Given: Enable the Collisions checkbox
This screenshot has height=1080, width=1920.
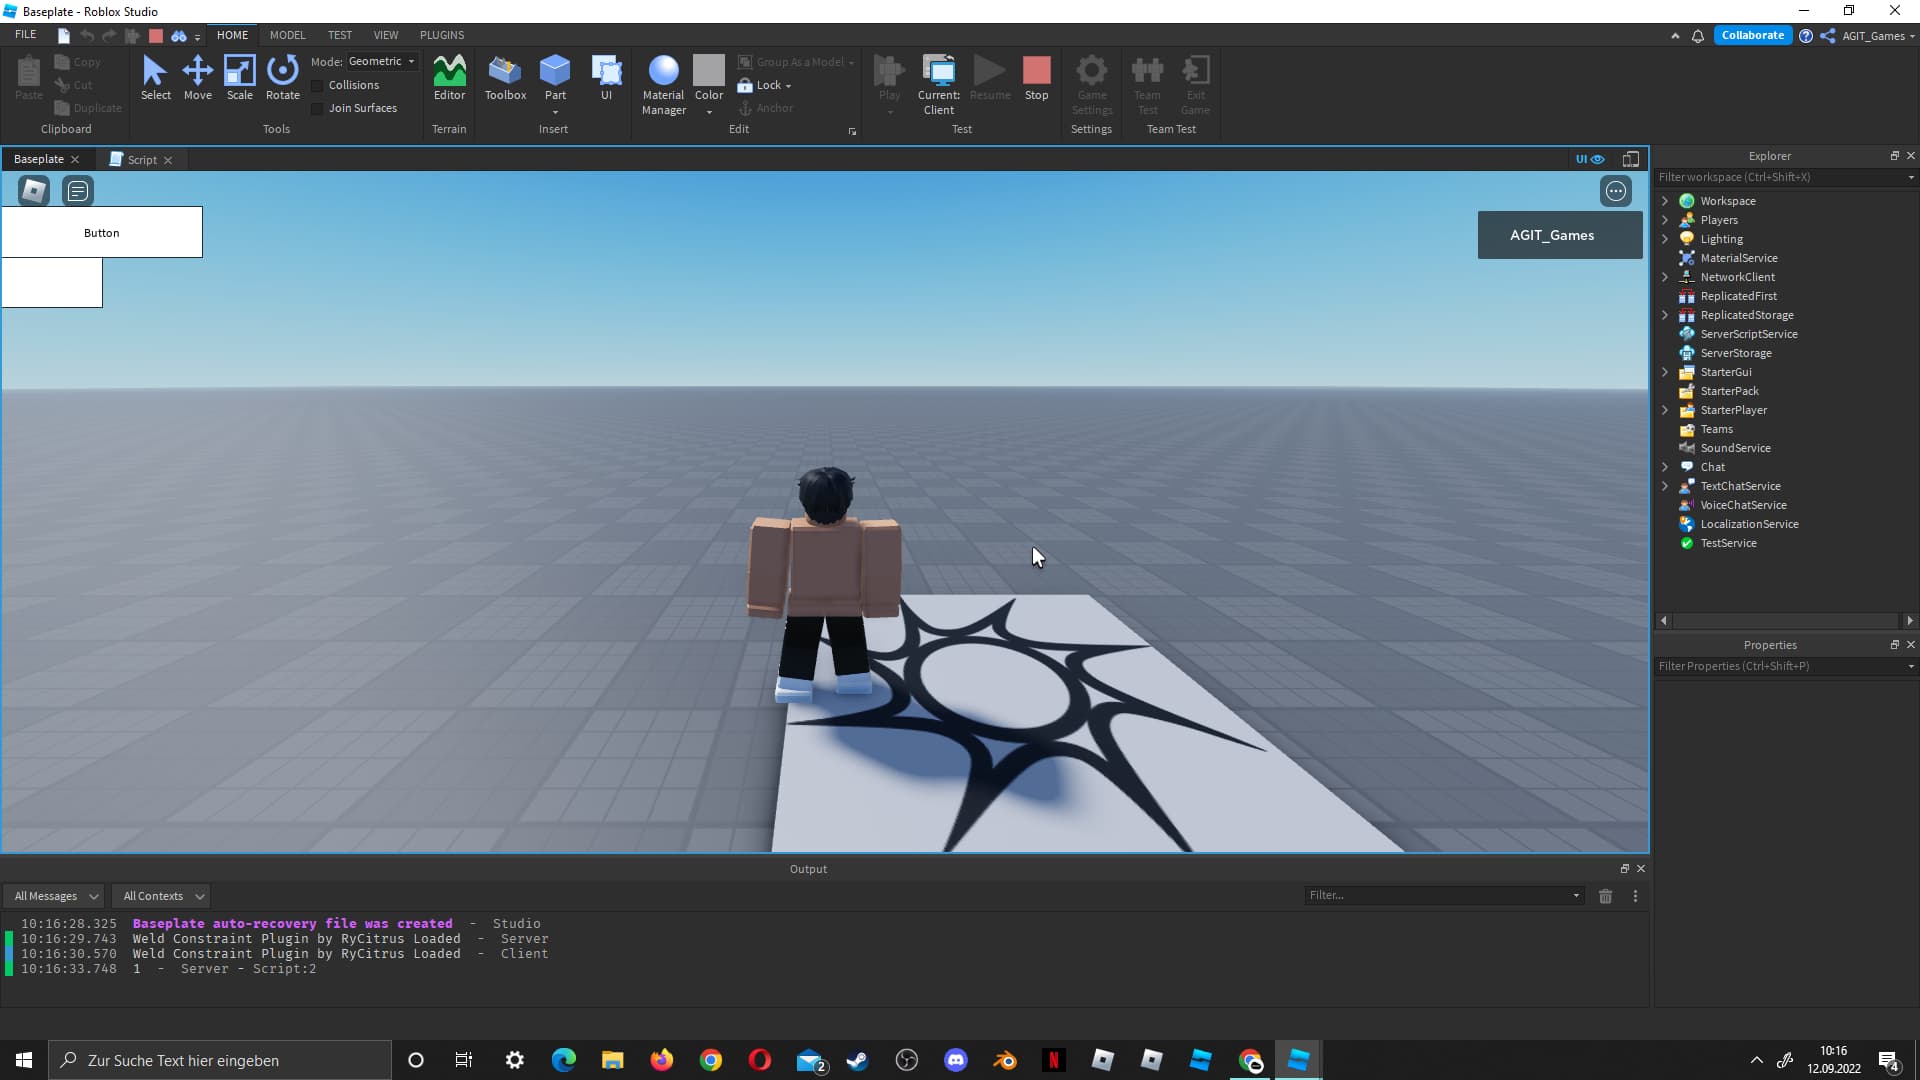Looking at the screenshot, I should [318, 86].
